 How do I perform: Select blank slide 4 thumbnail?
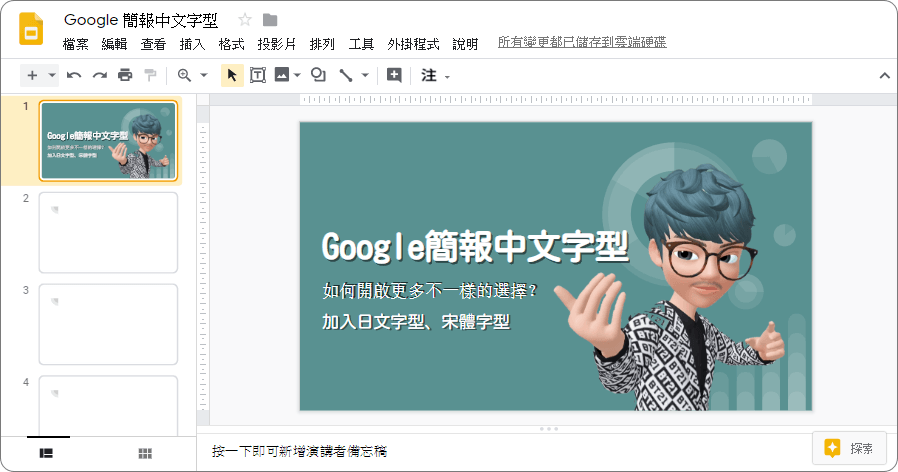108,406
